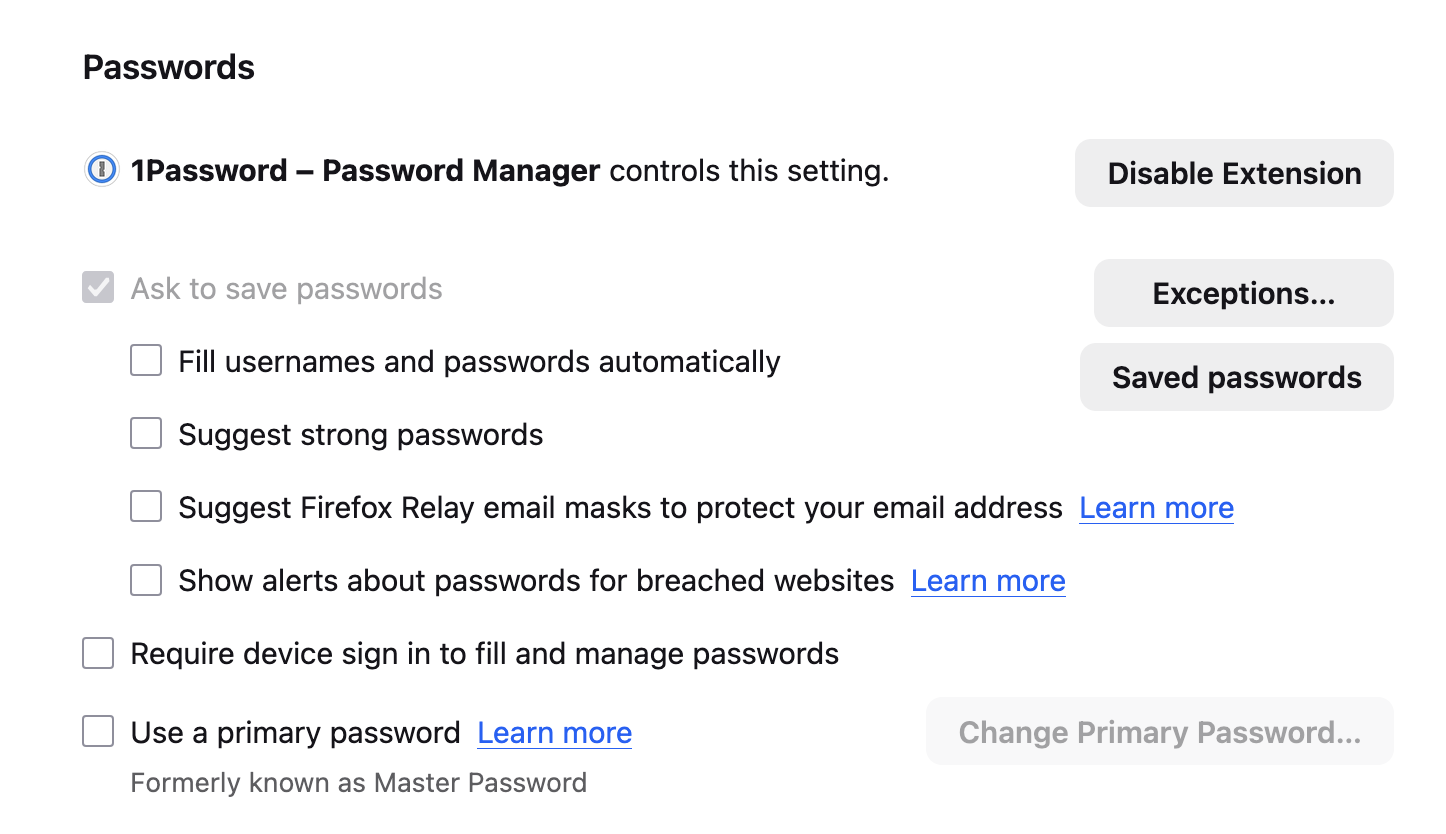This screenshot has width=1446, height=834.
Task: Open 'Learn more' link for primary password
Action: pos(554,733)
